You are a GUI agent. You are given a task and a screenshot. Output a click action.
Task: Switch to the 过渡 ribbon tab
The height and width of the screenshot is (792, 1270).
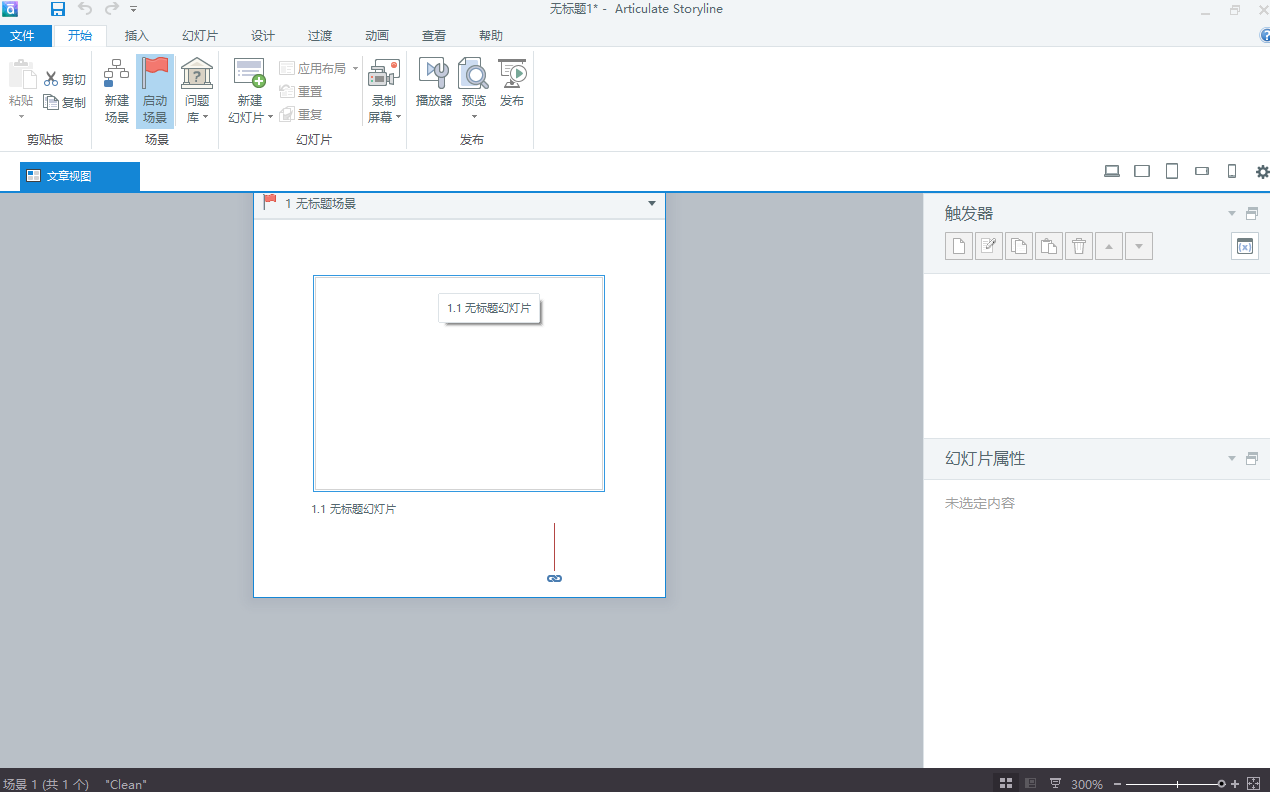[320, 36]
